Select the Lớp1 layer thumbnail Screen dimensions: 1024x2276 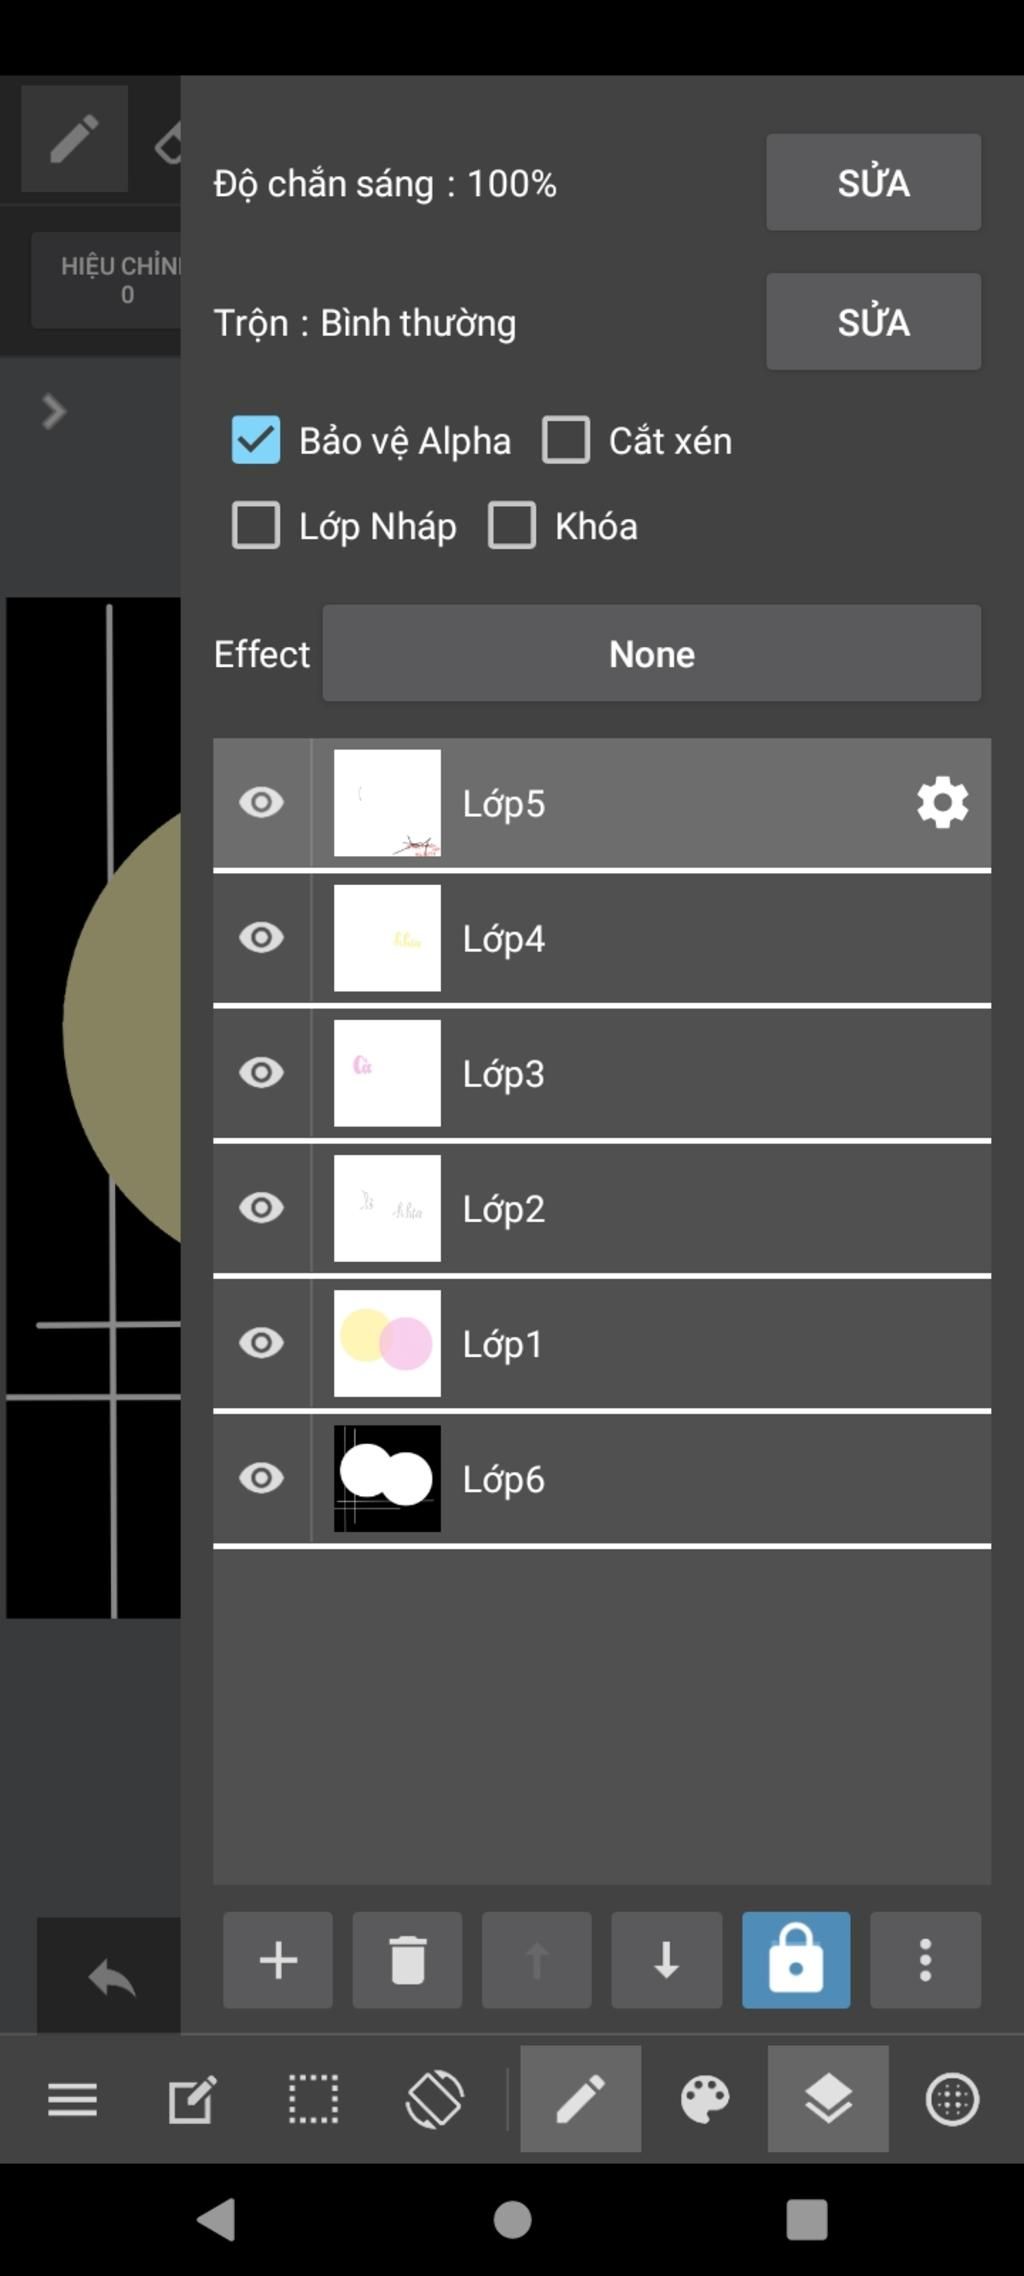[387, 1343]
